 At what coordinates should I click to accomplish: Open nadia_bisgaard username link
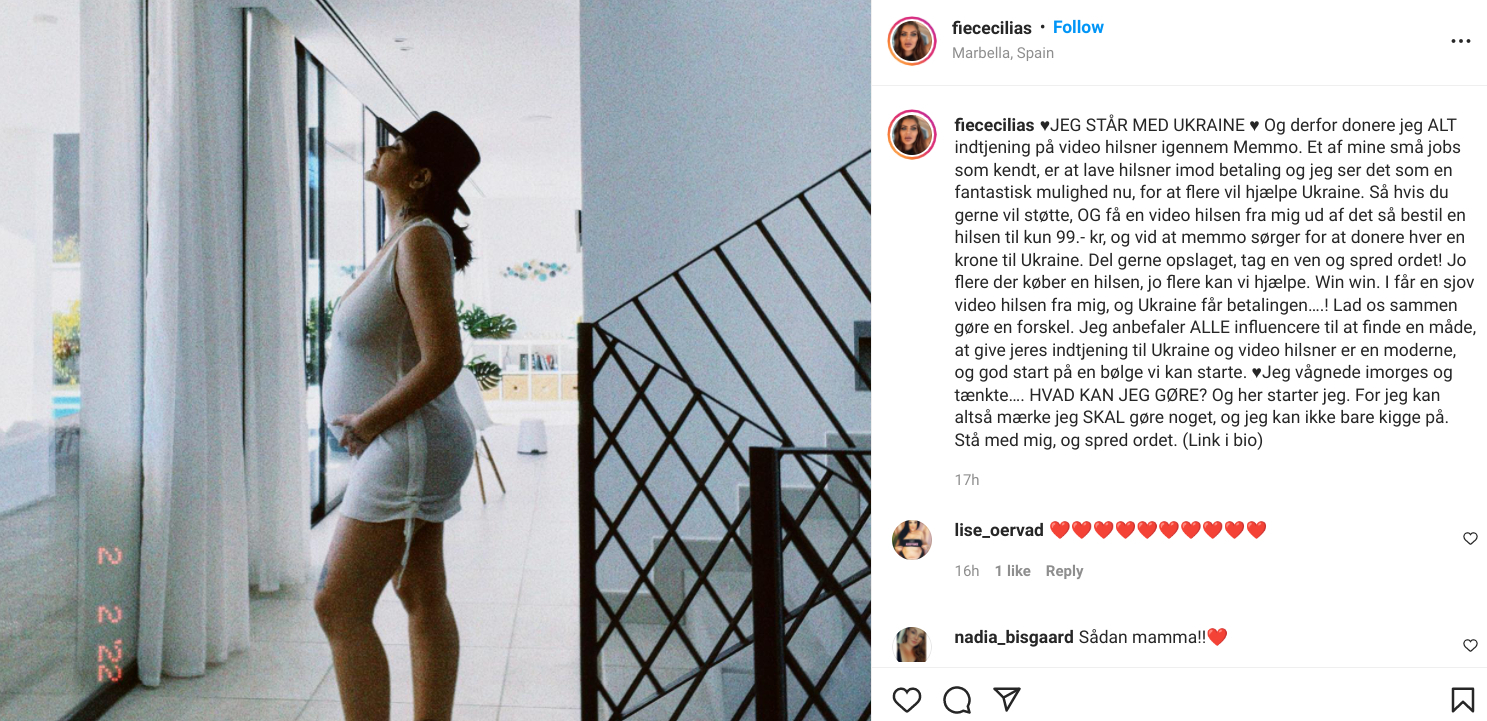click(x=1014, y=637)
